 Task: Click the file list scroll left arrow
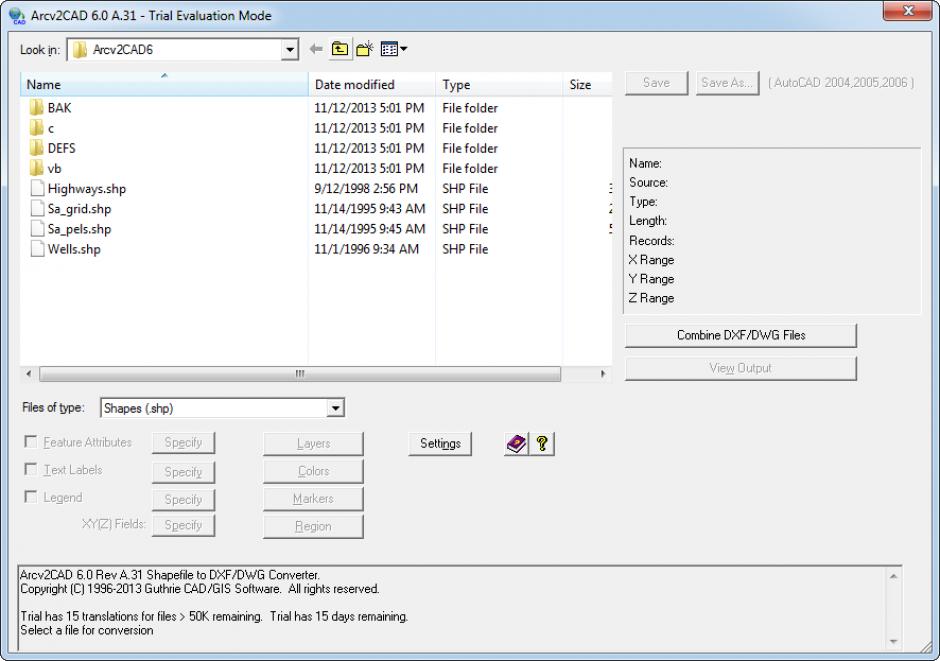(28, 374)
